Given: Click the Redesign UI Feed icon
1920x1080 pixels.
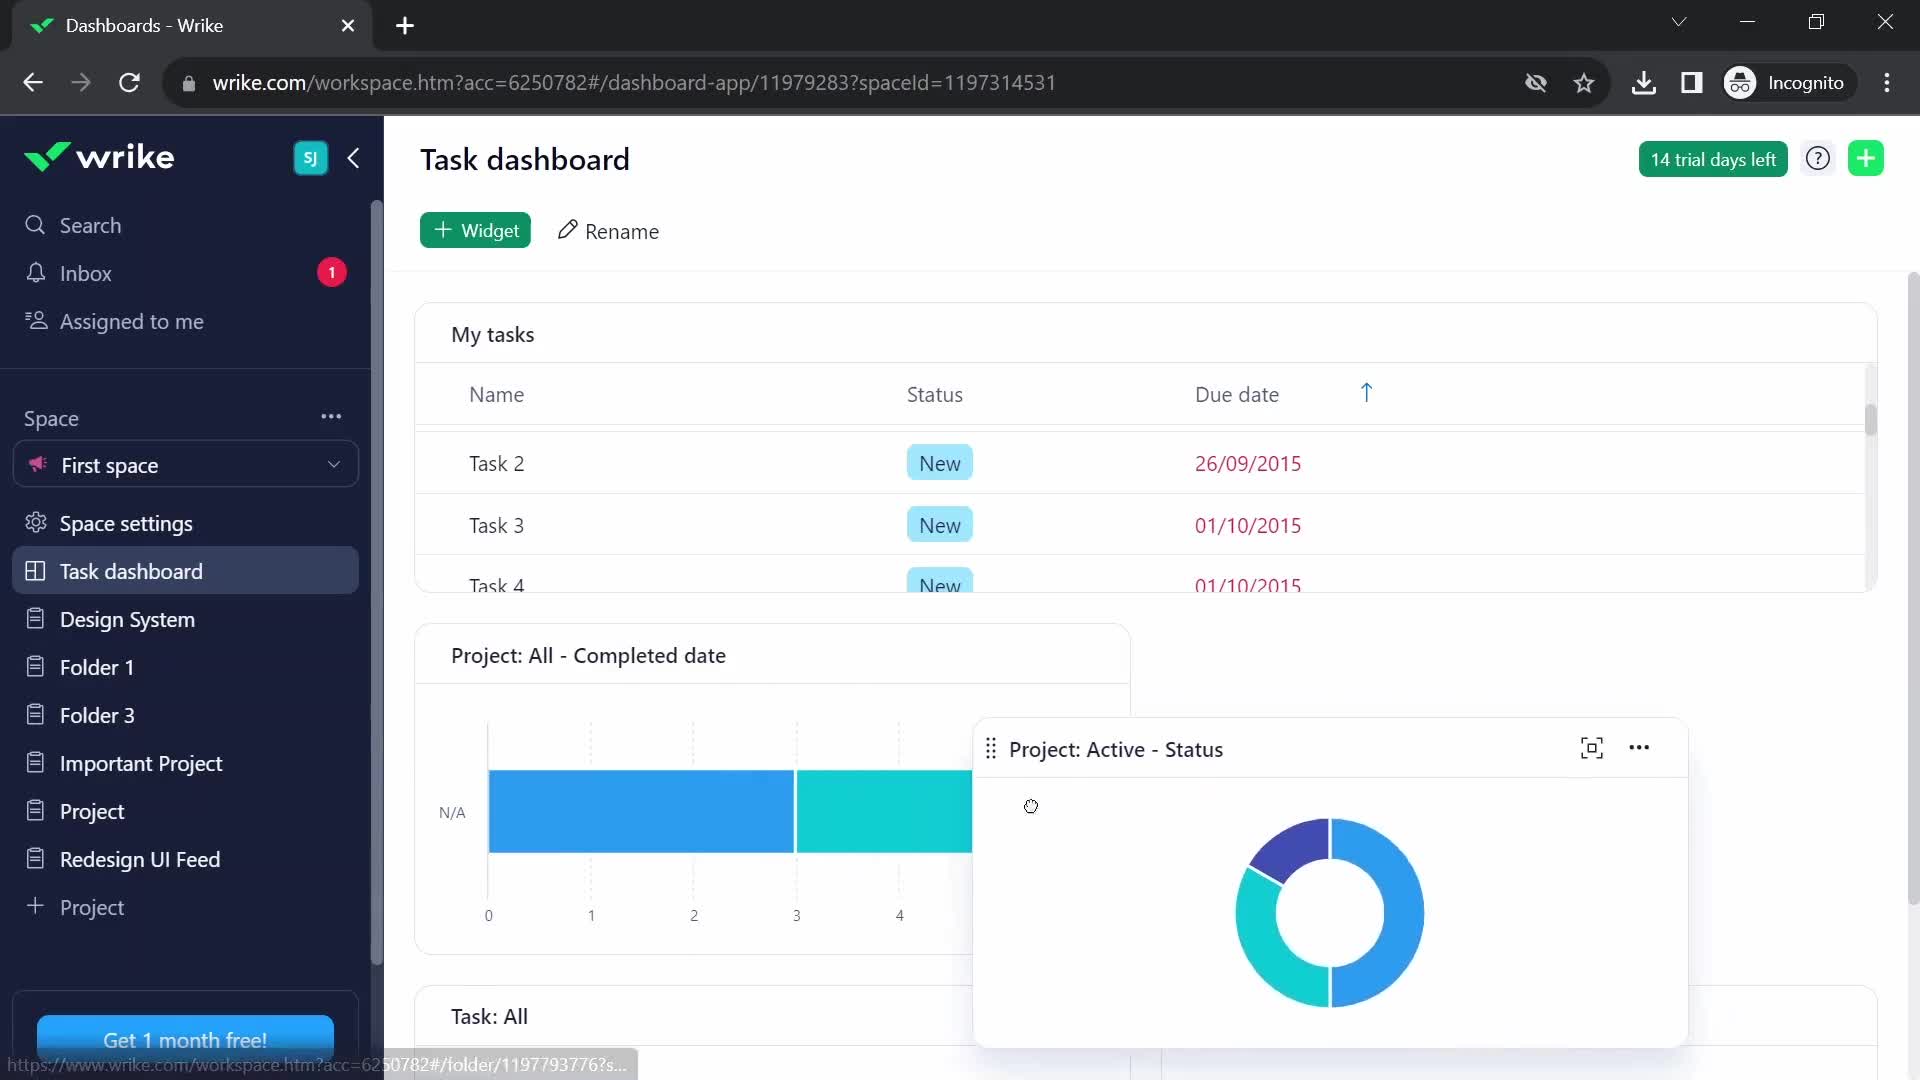Looking at the screenshot, I should (x=35, y=858).
